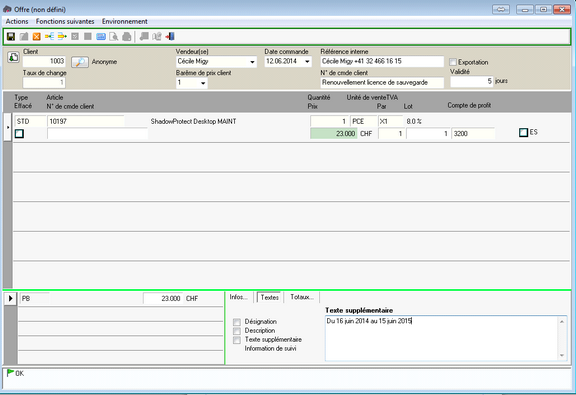Image resolution: width=576 pixels, height=395 pixels.
Task: Click the client search magnifier button
Action: tap(80, 62)
